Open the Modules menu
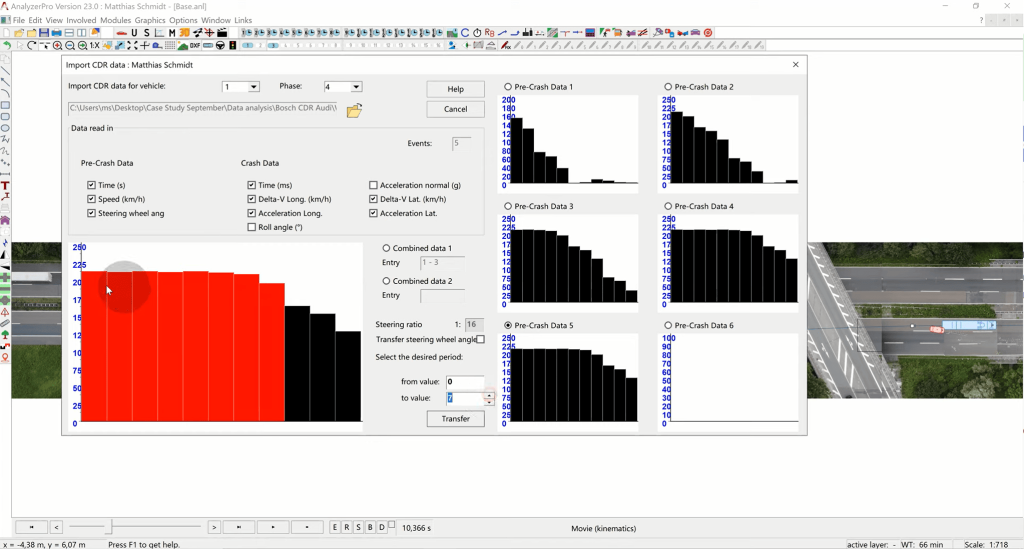This screenshot has width=1024, height=549. tap(115, 20)
